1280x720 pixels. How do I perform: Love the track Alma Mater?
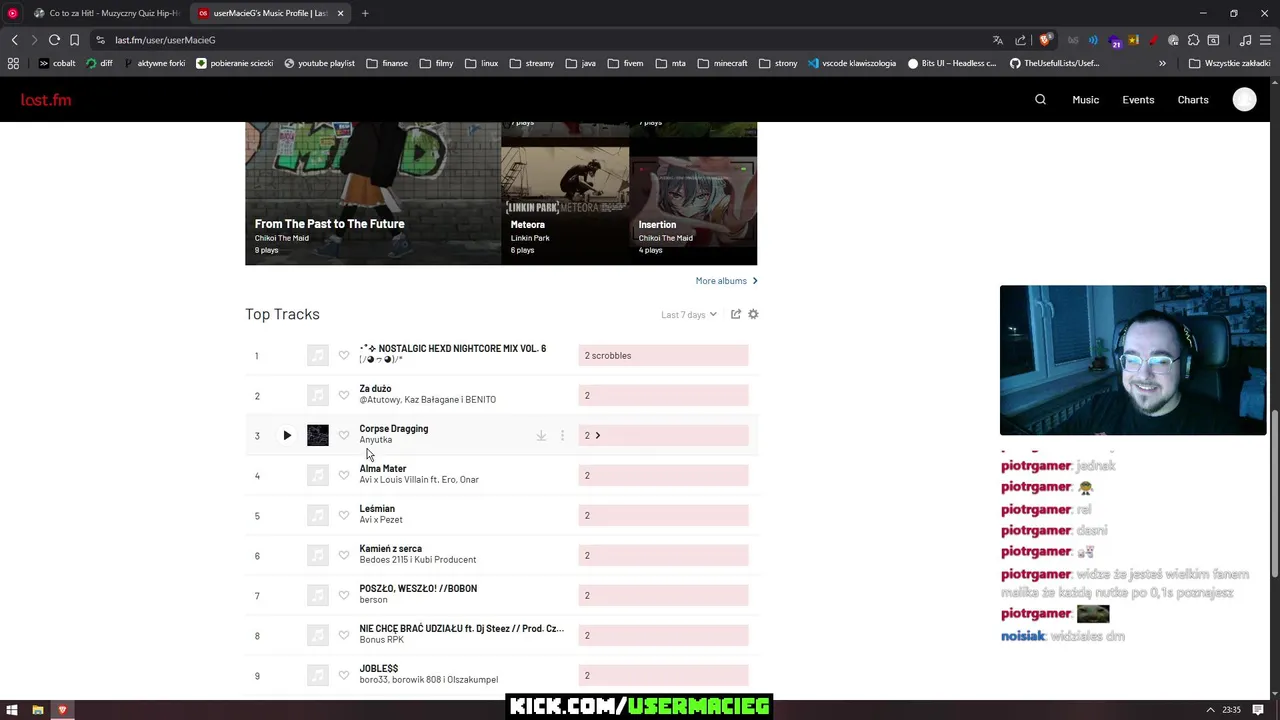[x=344, y=475]
